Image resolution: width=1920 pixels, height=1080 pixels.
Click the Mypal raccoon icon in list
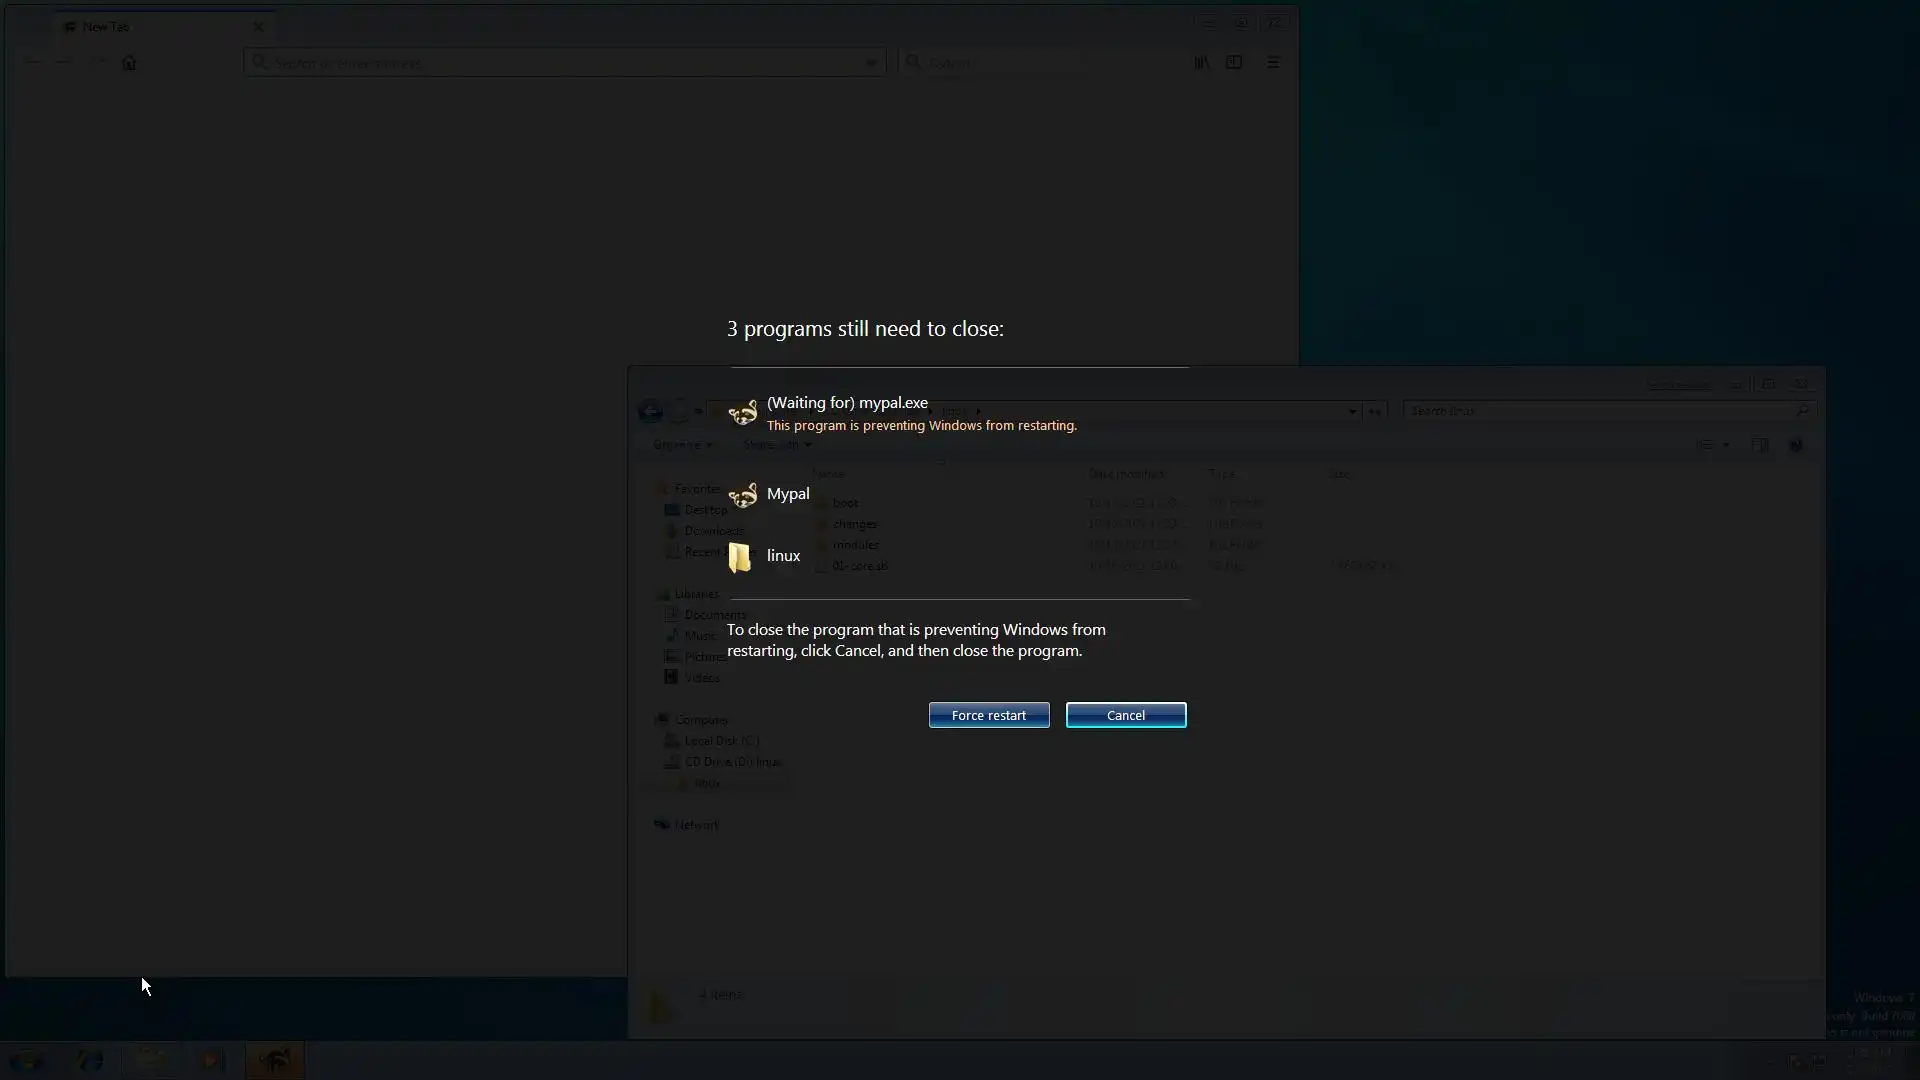coord(743,494)
